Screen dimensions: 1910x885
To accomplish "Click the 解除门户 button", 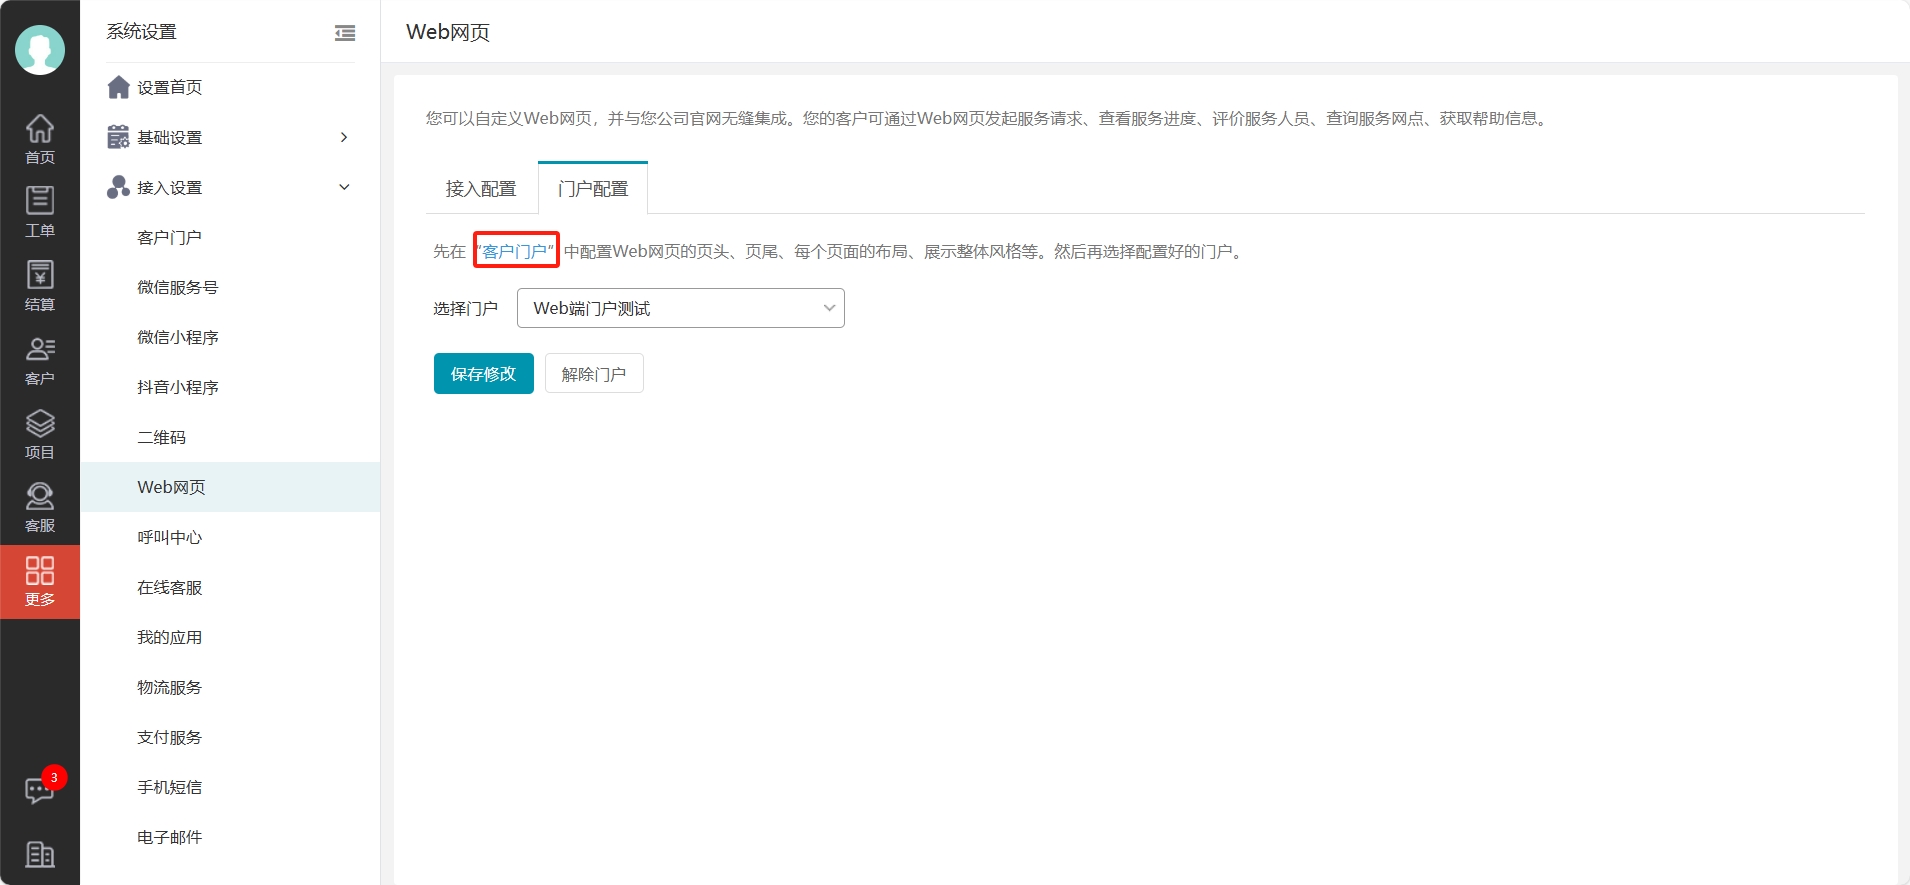I will 594,373.
